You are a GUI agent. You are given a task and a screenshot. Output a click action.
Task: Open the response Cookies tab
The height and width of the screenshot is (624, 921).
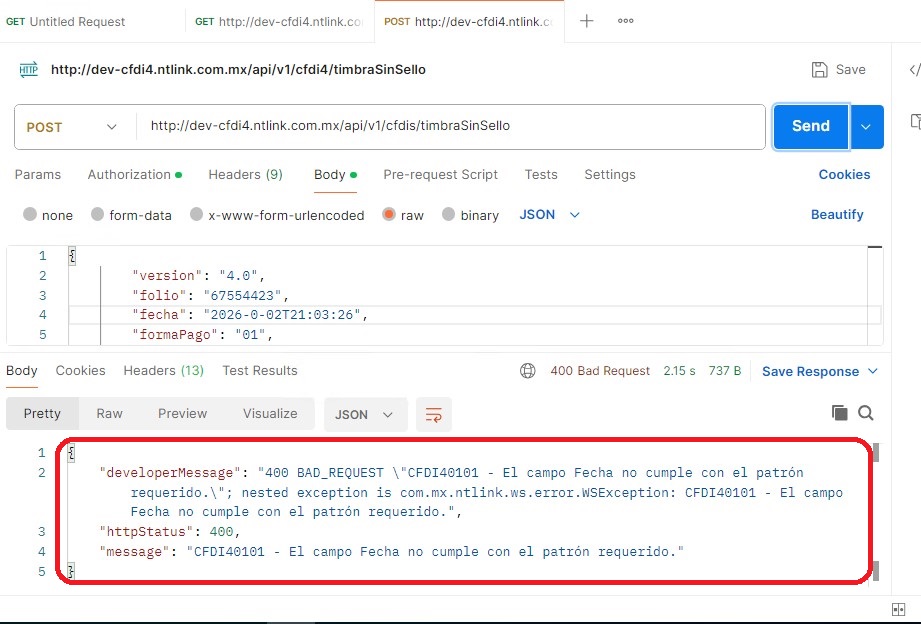[80, 371]
